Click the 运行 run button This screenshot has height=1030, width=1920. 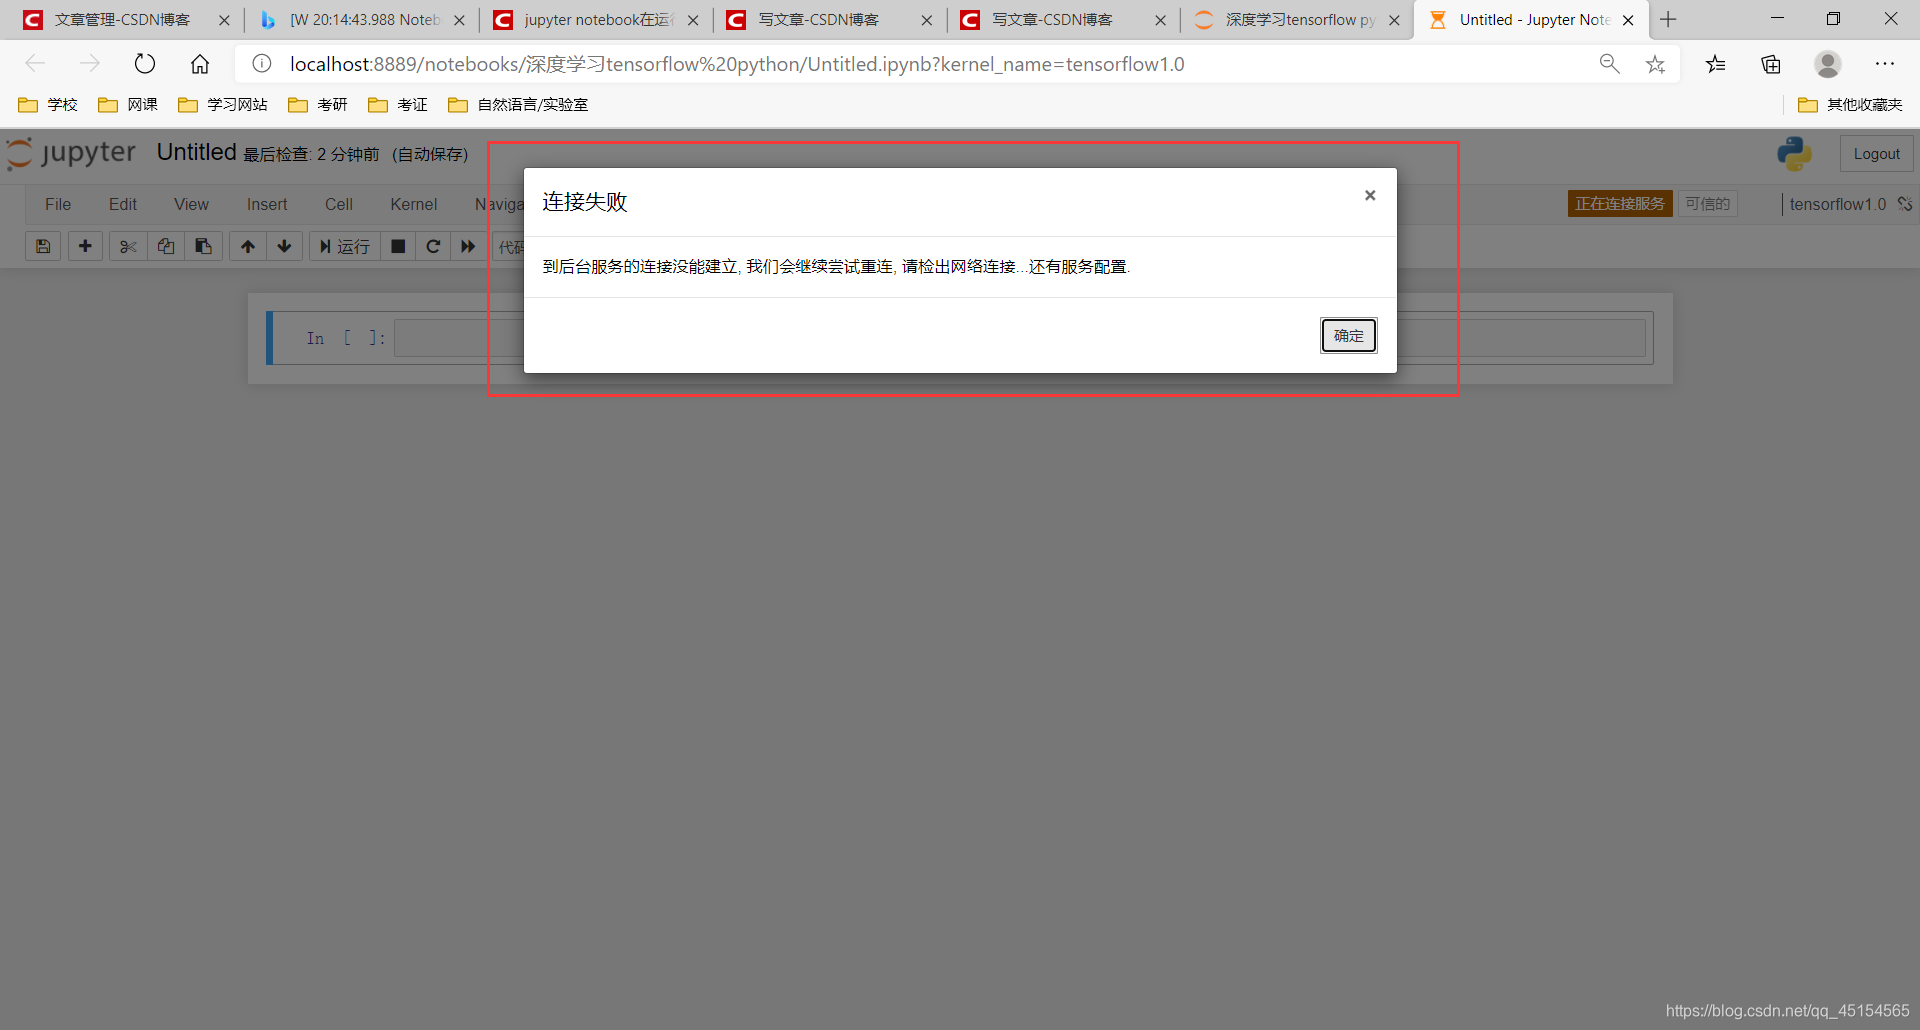point(345,246)
